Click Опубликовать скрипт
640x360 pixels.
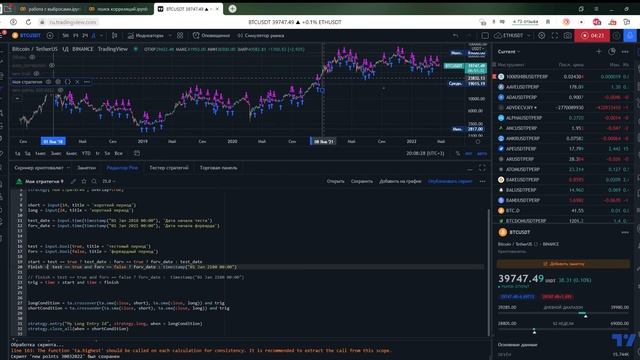[450, 181]
